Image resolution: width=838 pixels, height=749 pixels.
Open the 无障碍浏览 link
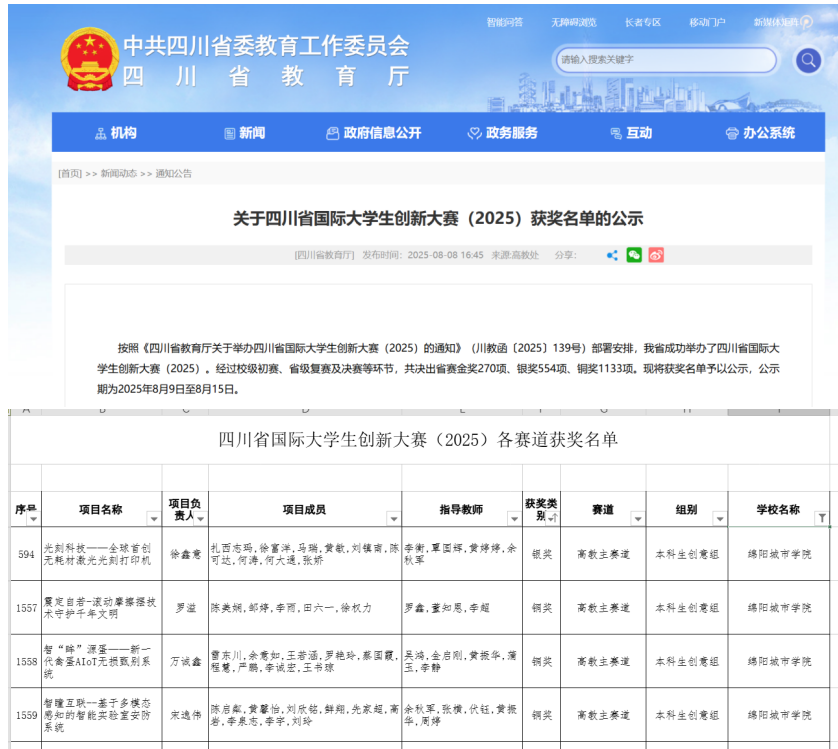point(573,22)
